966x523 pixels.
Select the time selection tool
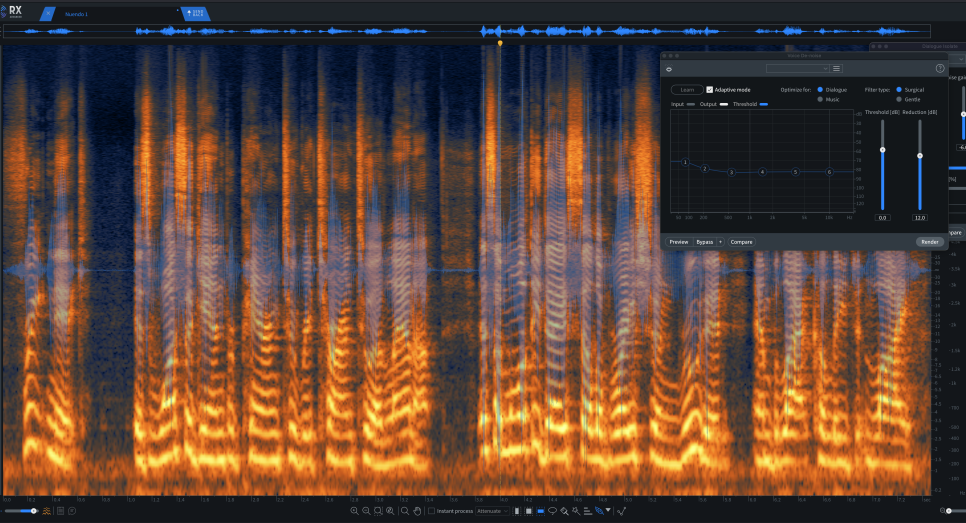pyautogui.click(x=517, y=511)
